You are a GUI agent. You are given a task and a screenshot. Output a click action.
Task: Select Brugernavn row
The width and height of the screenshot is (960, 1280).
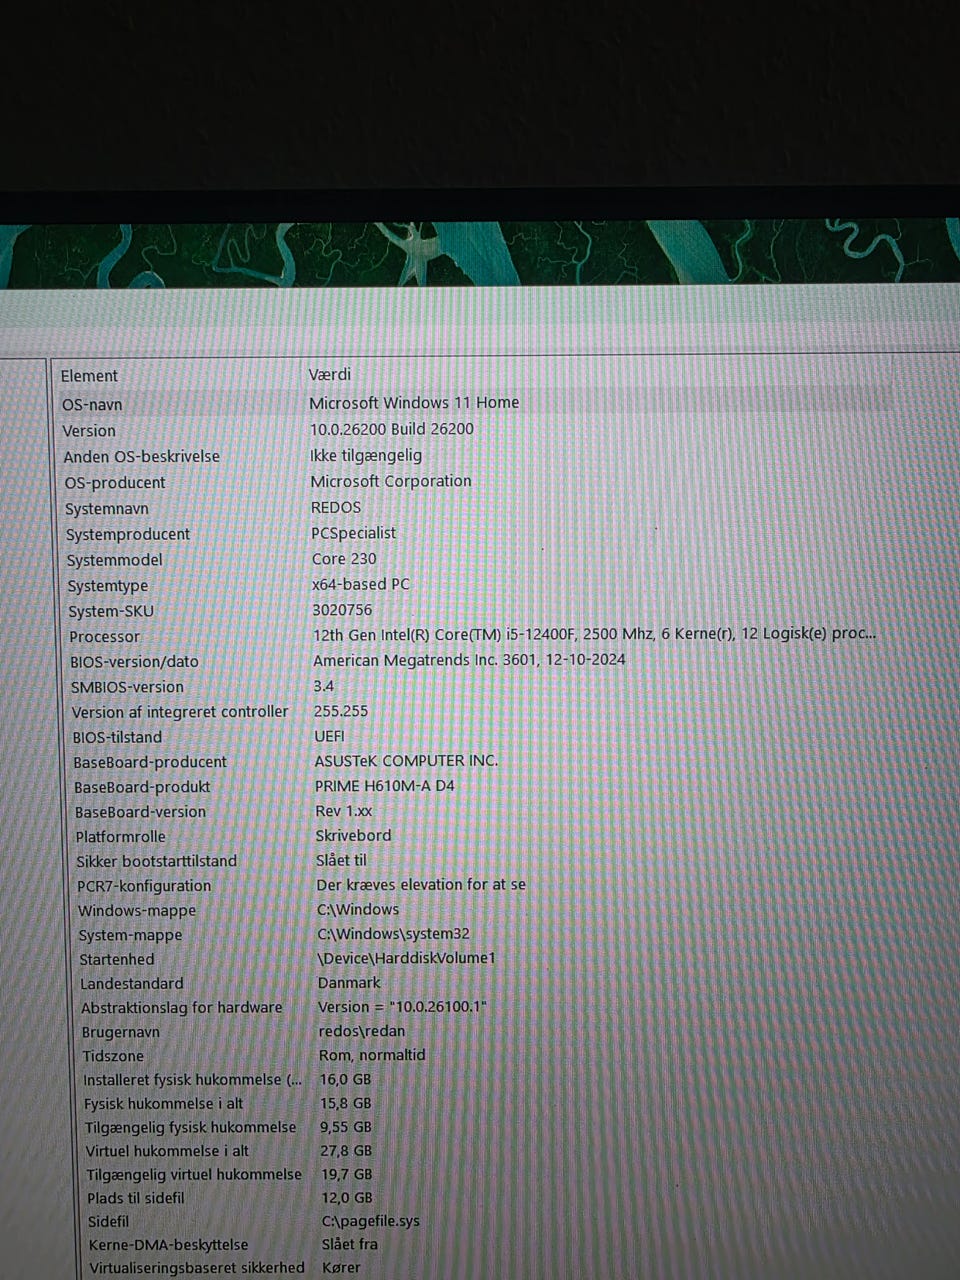tap(121, 1032)
